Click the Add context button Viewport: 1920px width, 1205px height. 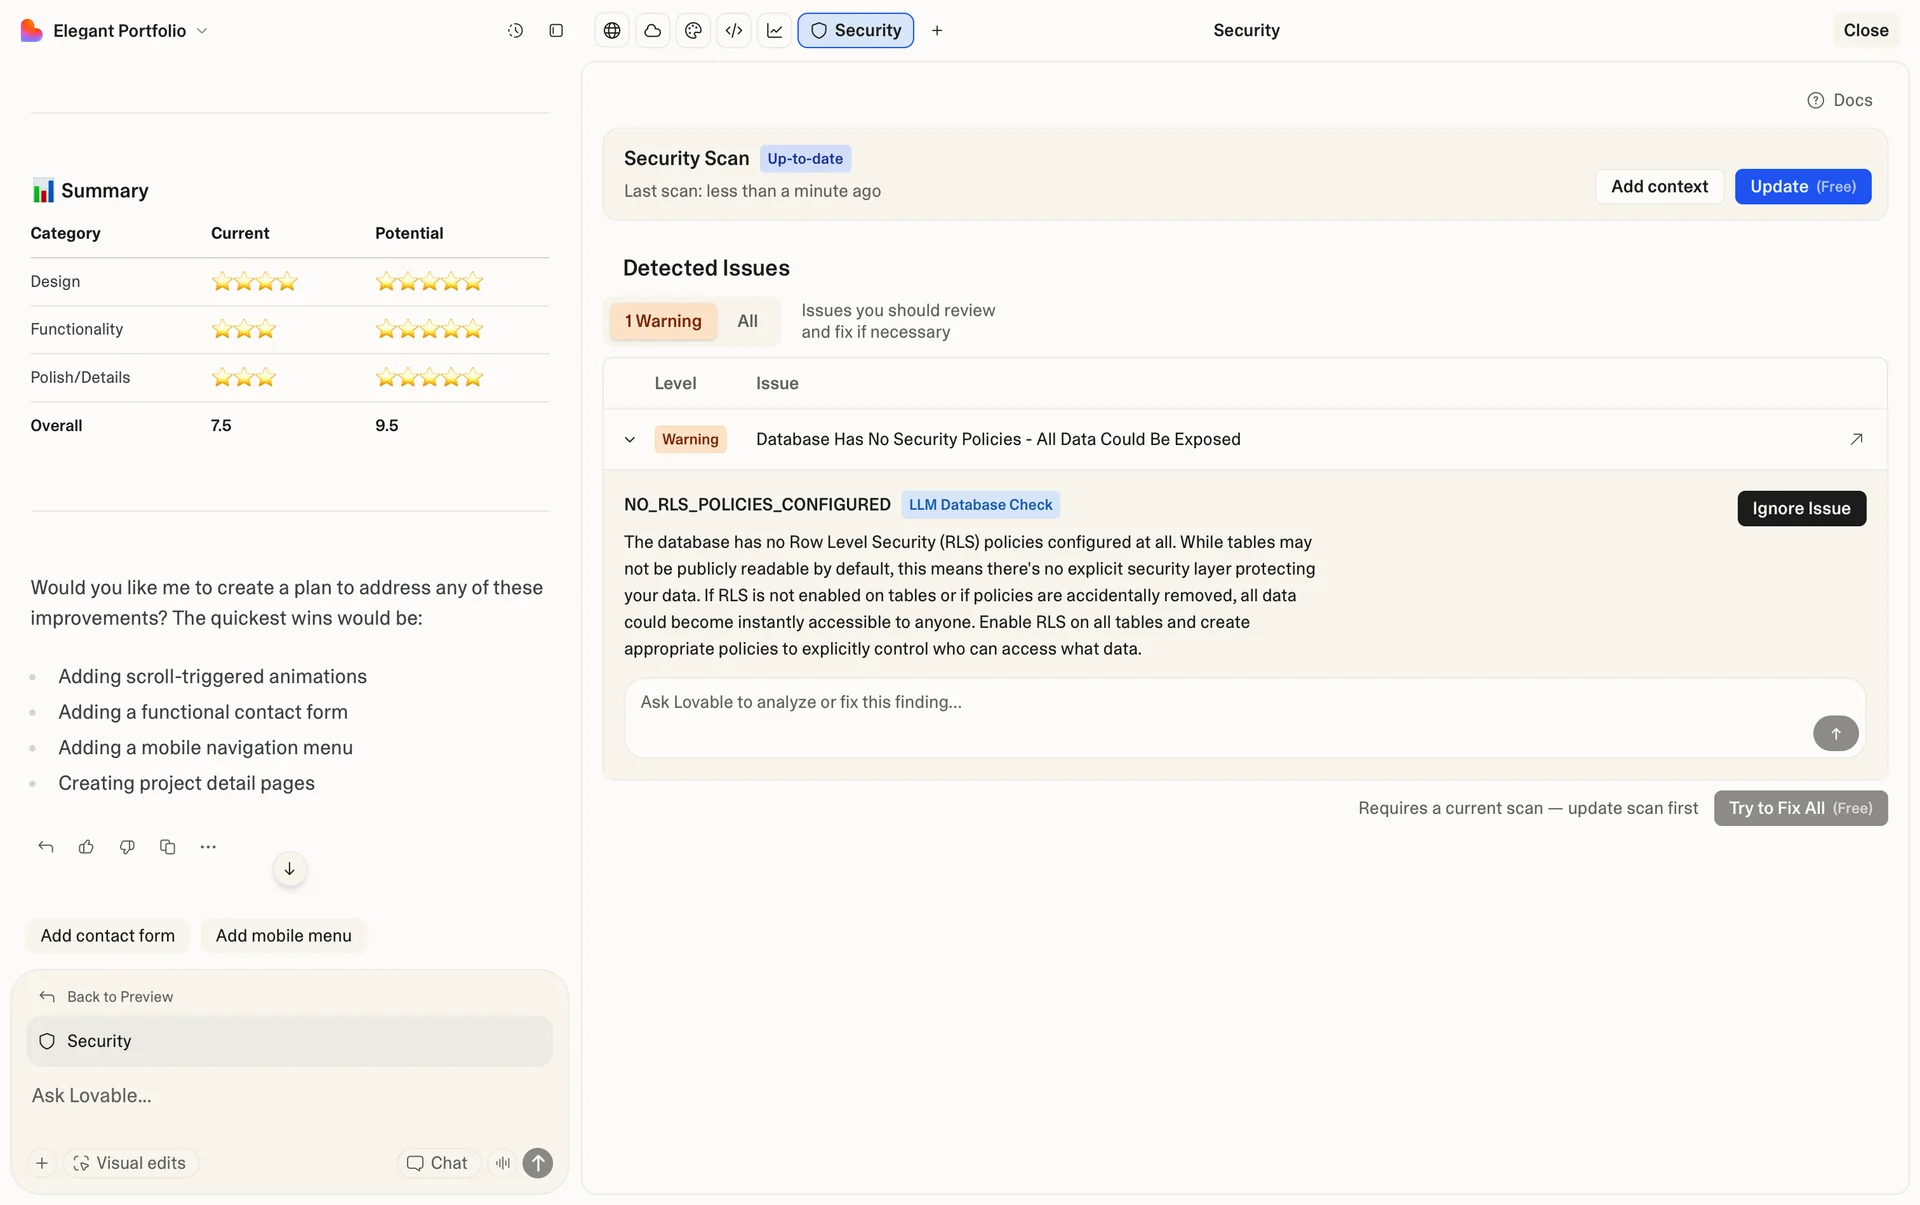(x=1659, y=187)
